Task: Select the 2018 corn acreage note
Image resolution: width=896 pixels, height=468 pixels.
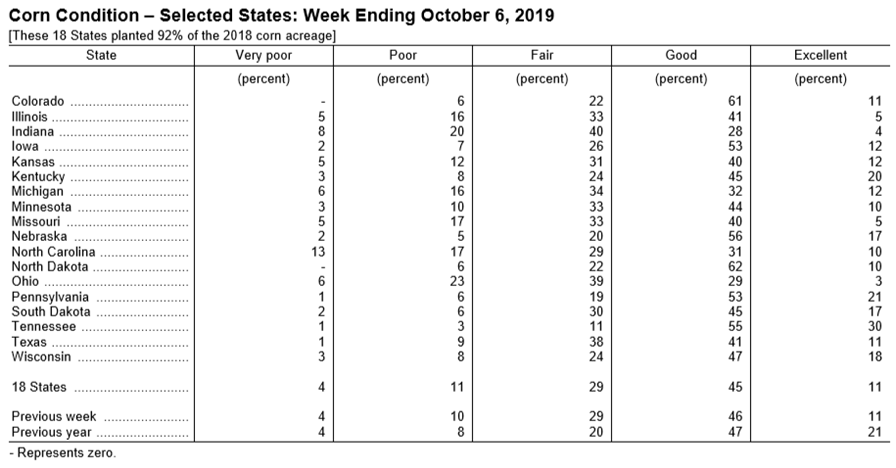Action: pyautogui.click(x=172, y=35)
